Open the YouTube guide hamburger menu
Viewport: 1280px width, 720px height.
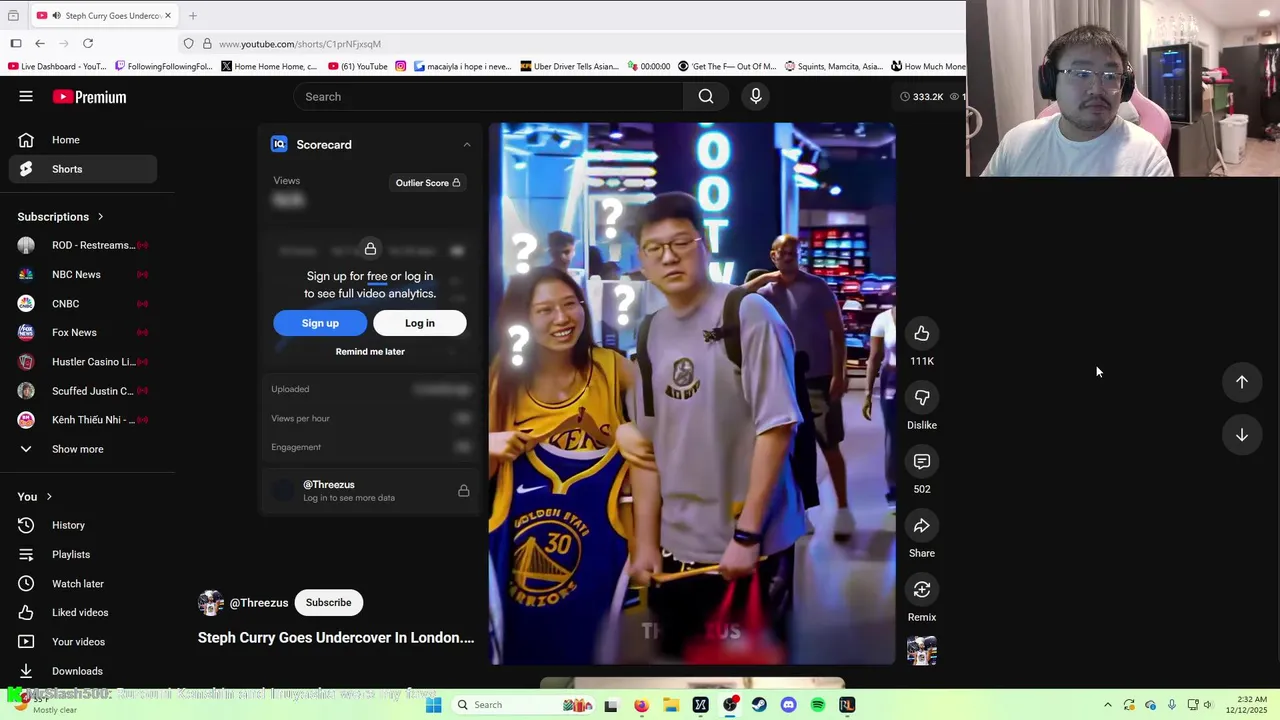tap(26, 96)
